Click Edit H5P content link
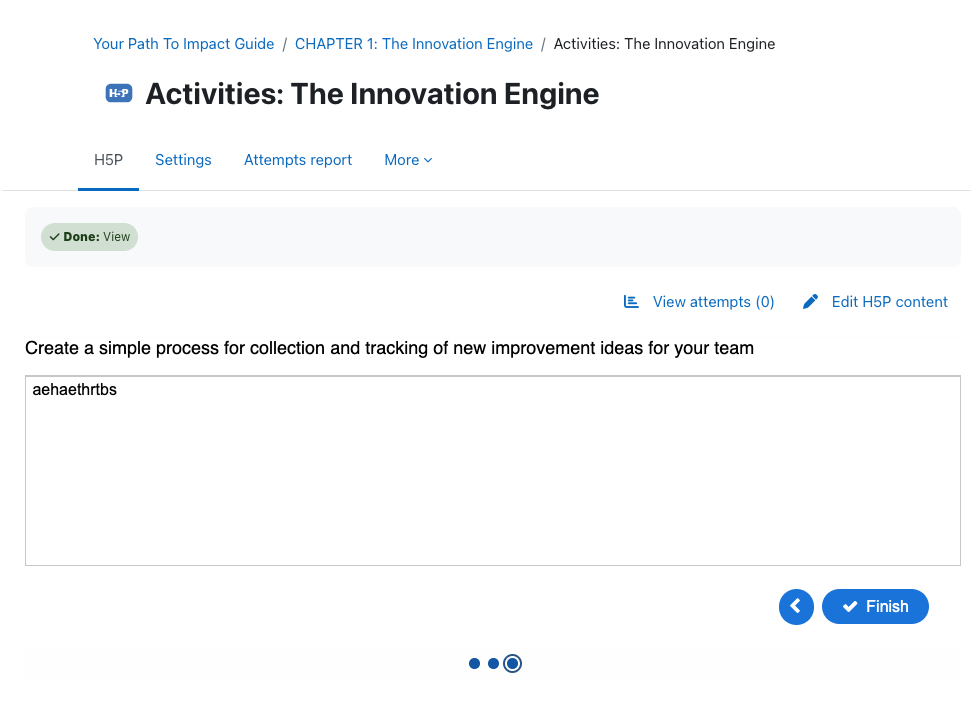 pos(875,302)
